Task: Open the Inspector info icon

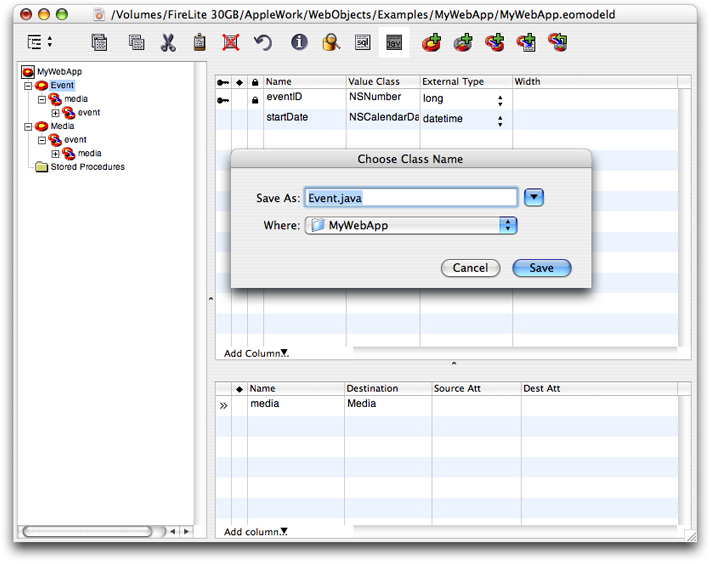Action: click(x=299, y=42)
